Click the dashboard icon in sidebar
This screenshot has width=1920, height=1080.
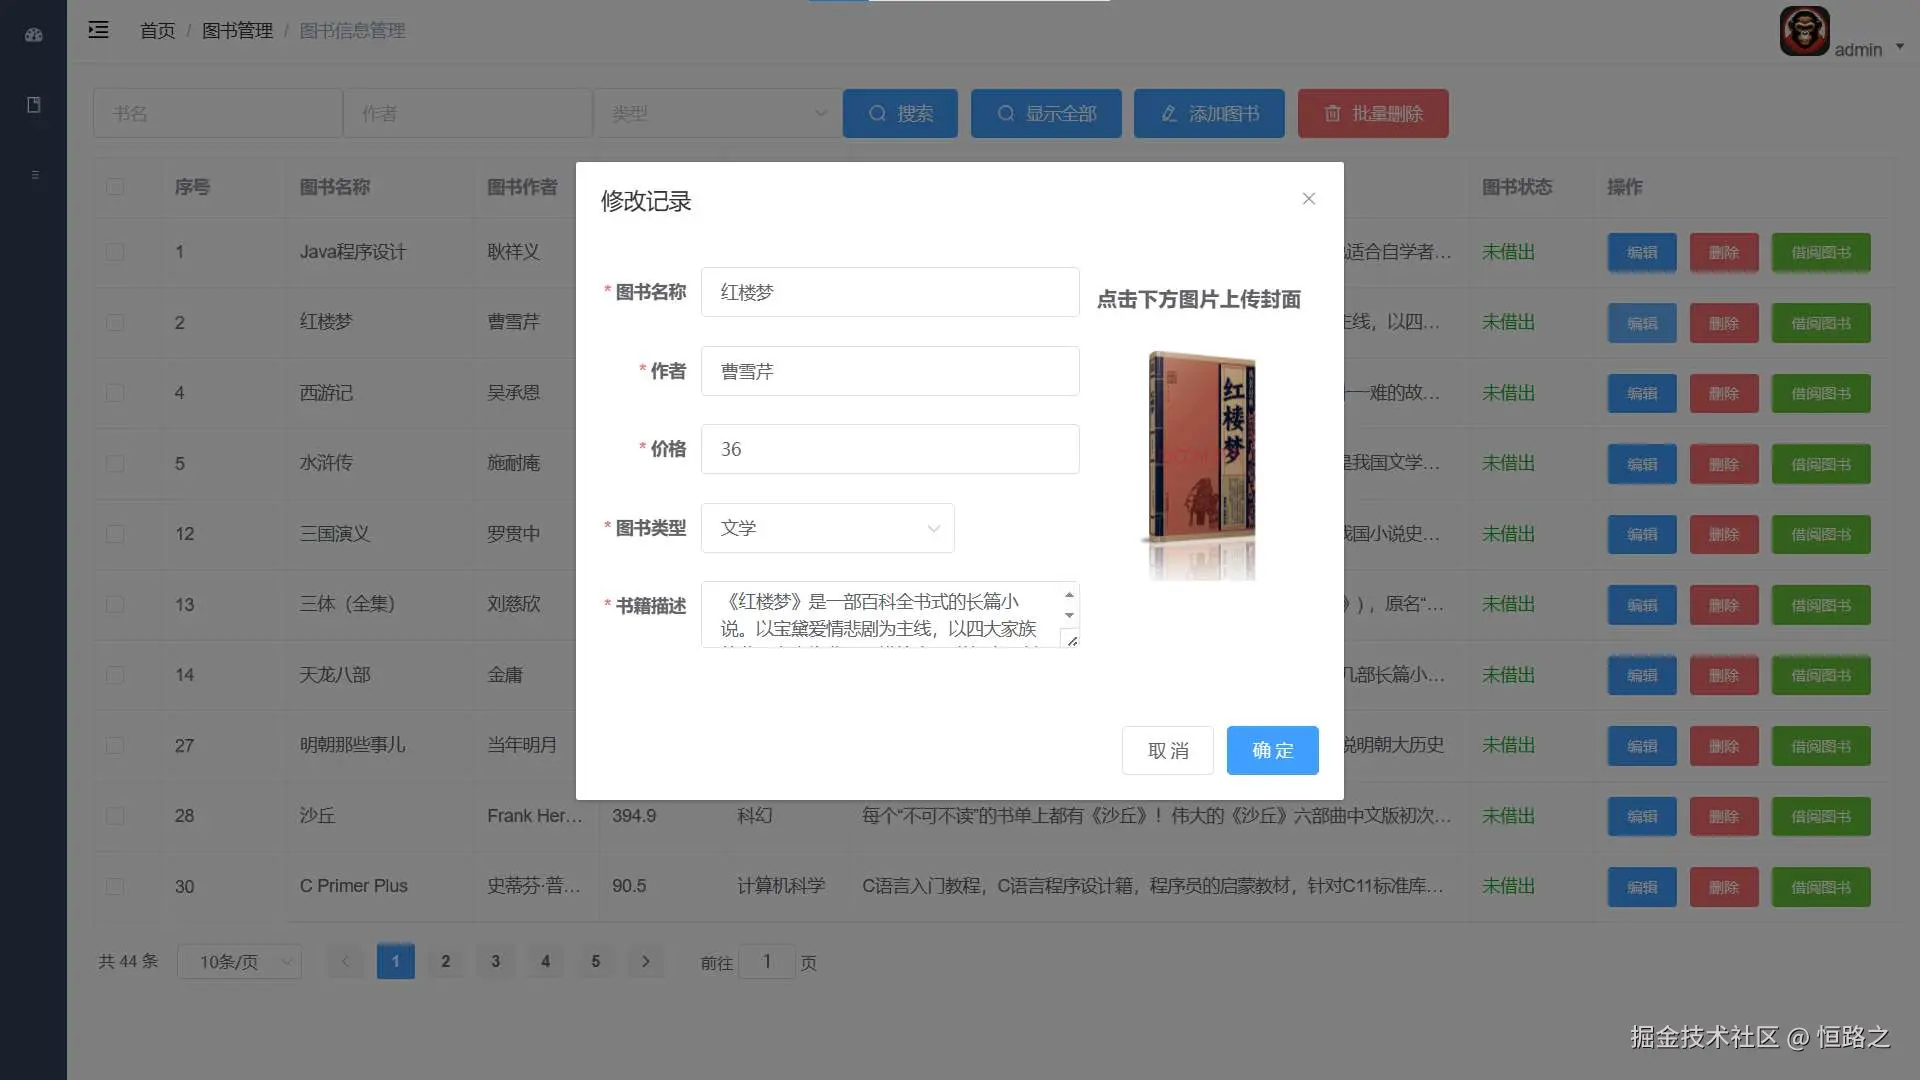click(x=33, y=35)
